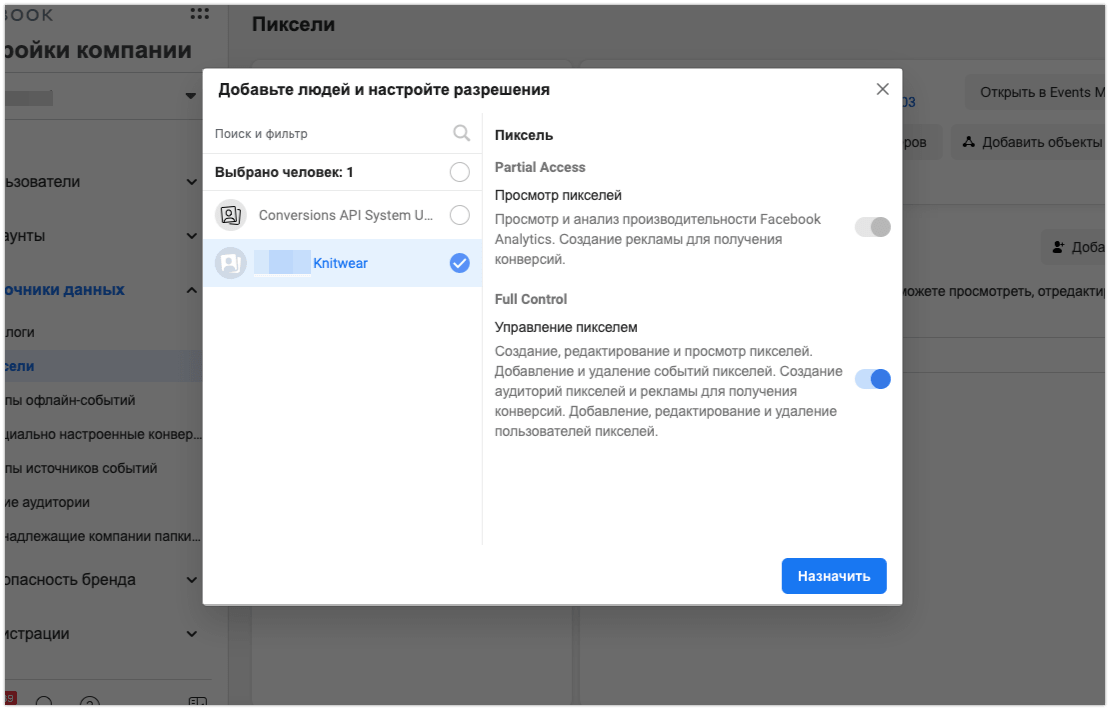Click the Knitwear user avatar icon
The image size is (1110, 710).
(231, 263)
